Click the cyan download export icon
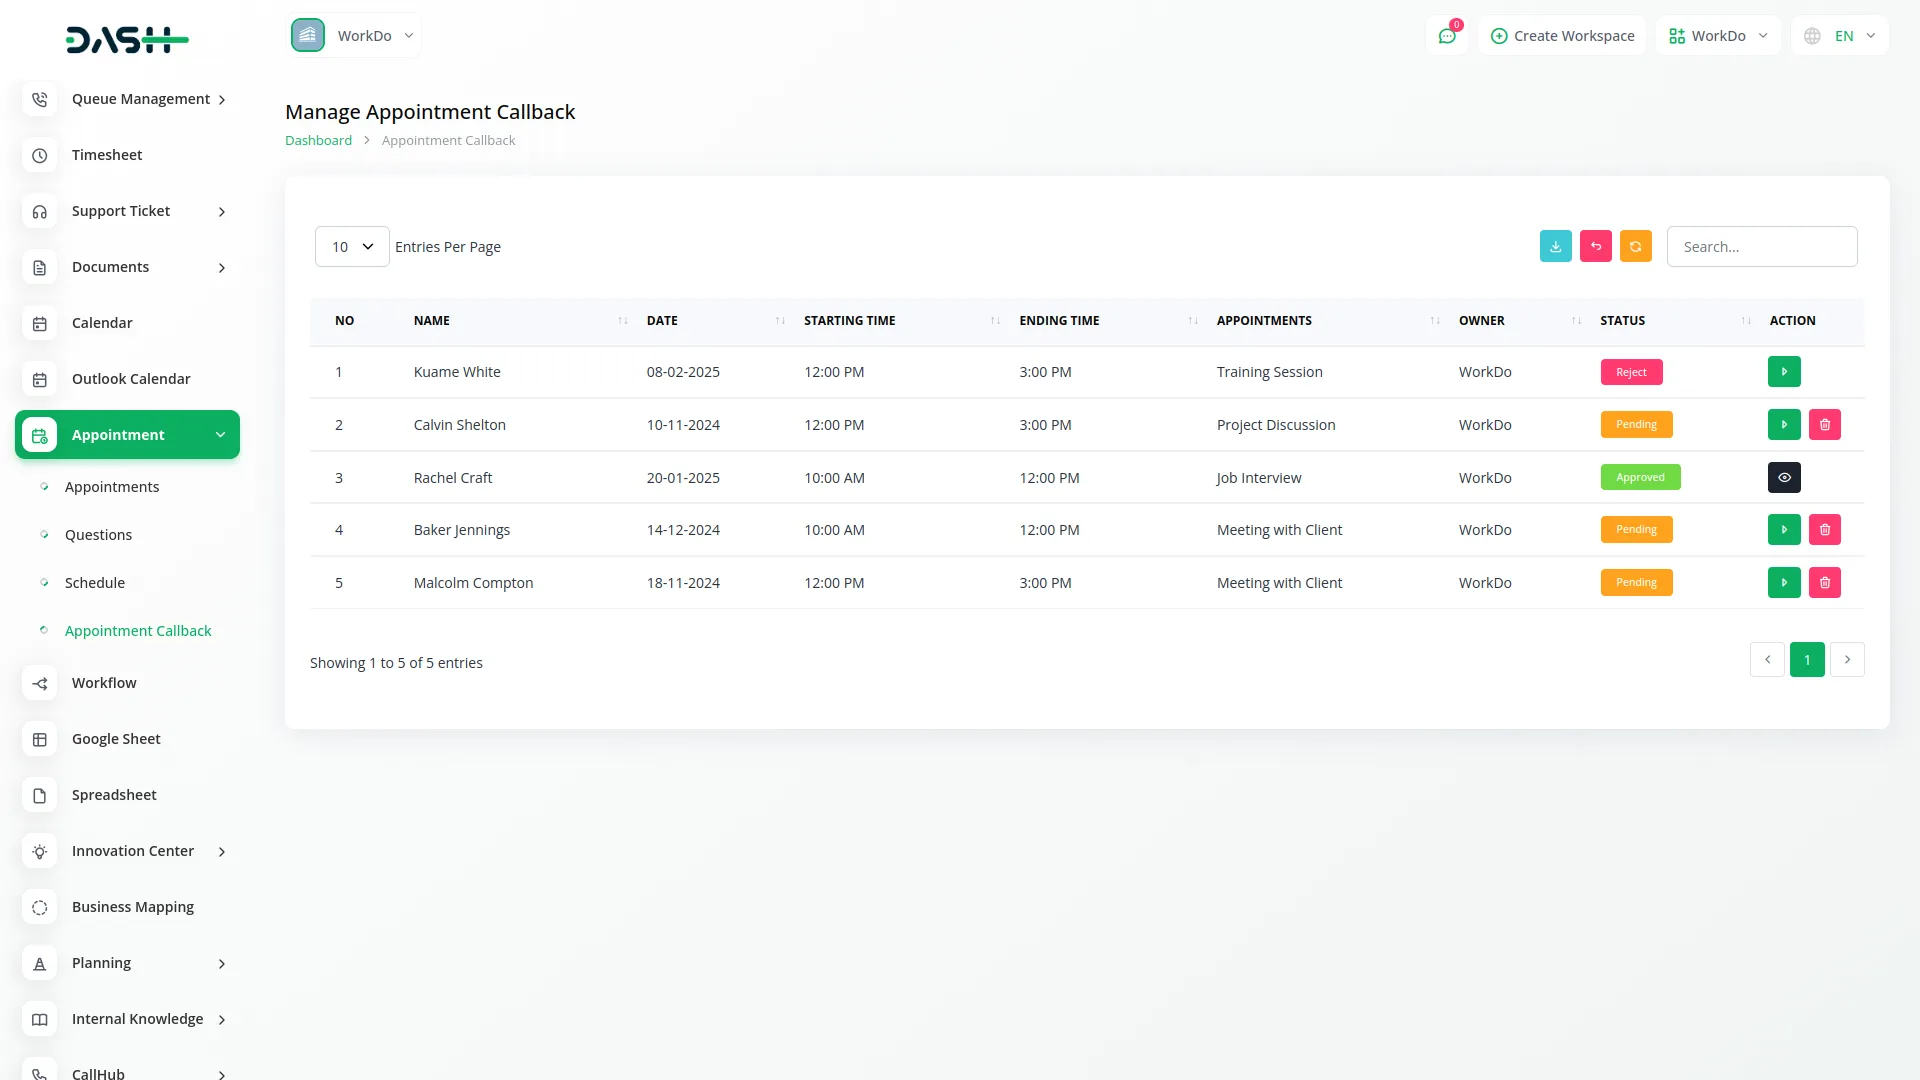This screenshot has width=1920, height=1080. point(1555,246)
